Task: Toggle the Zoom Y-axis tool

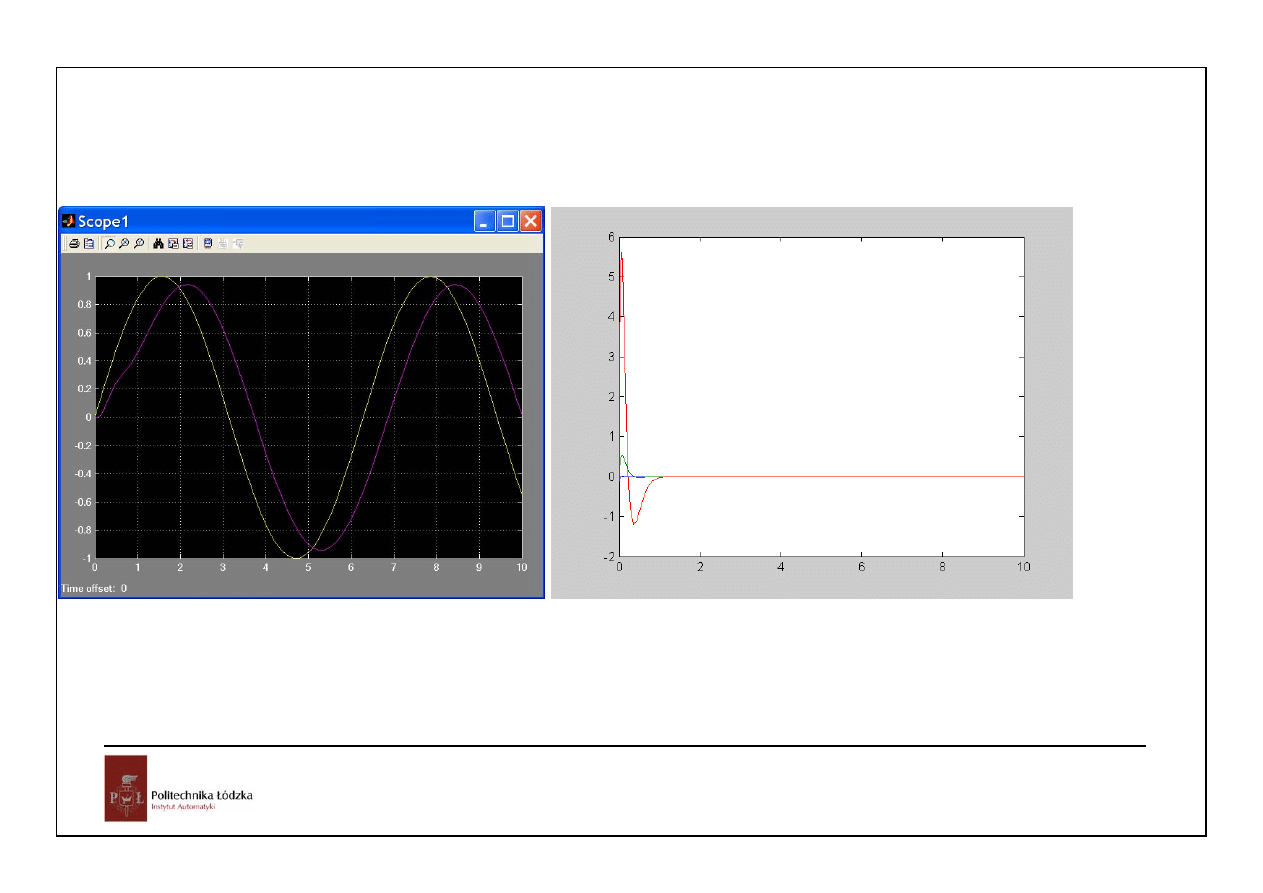Action: pyautogui.click(x=138, y=243)
